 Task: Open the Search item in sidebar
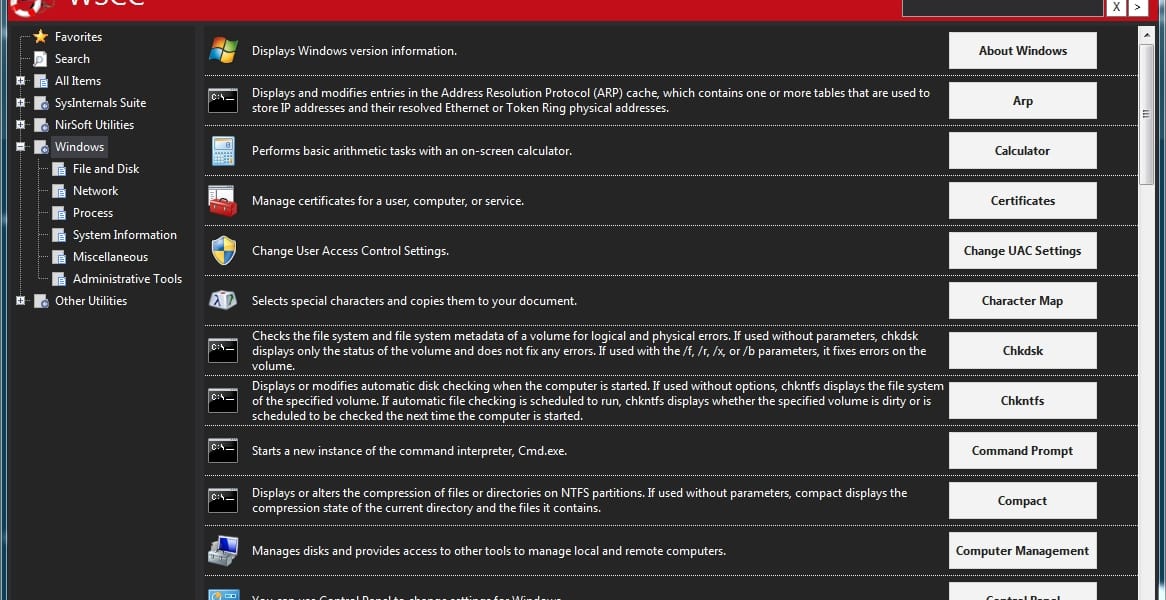72,59
